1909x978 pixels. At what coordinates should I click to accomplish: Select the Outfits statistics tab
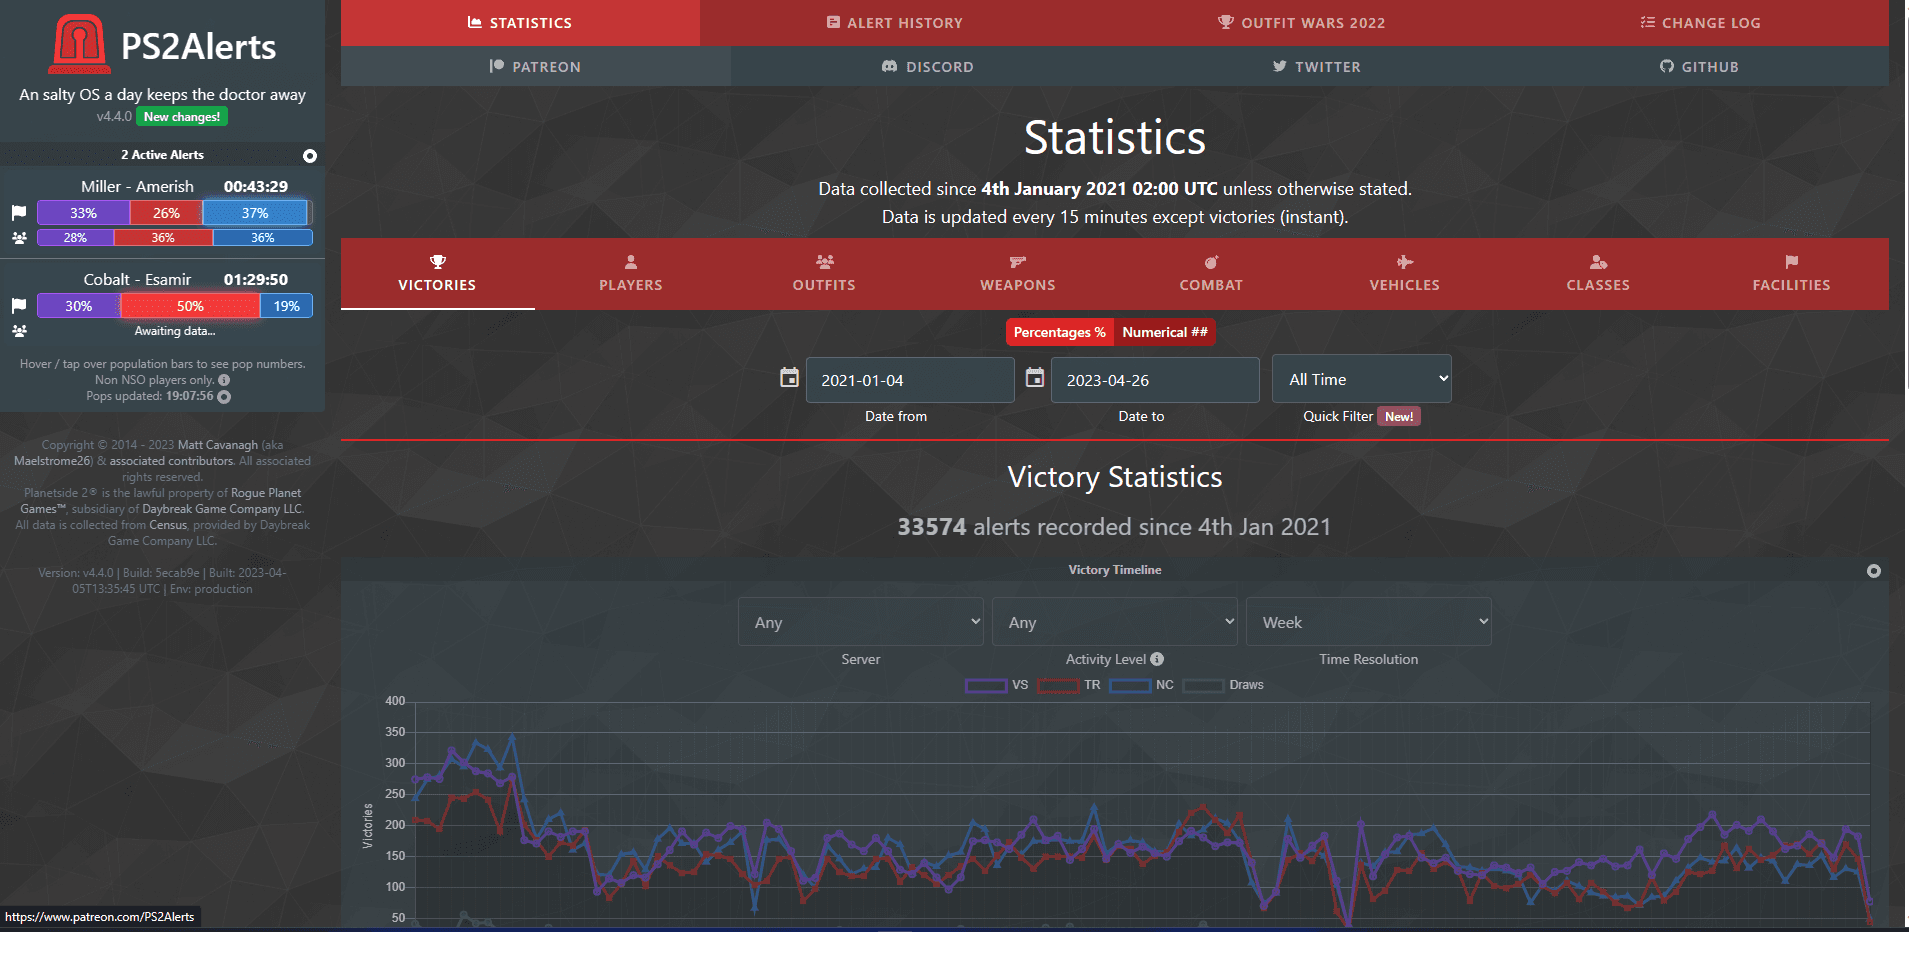824,274
